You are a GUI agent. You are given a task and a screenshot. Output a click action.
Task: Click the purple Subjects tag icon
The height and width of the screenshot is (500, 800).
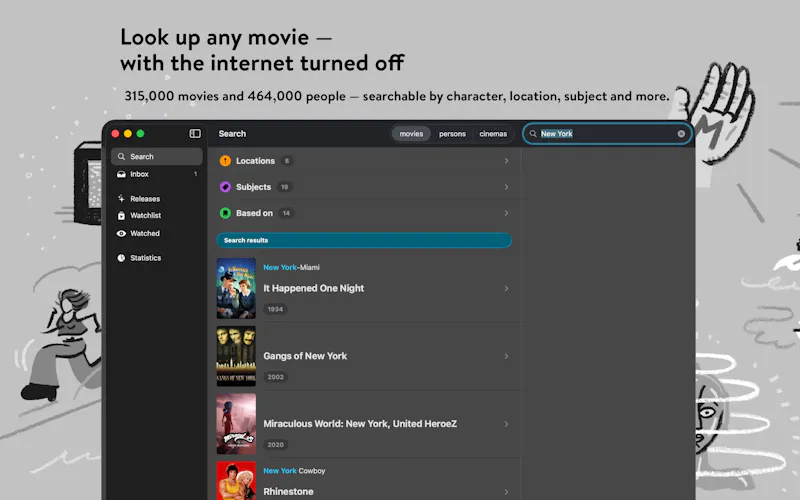click(x=225, y=187)
